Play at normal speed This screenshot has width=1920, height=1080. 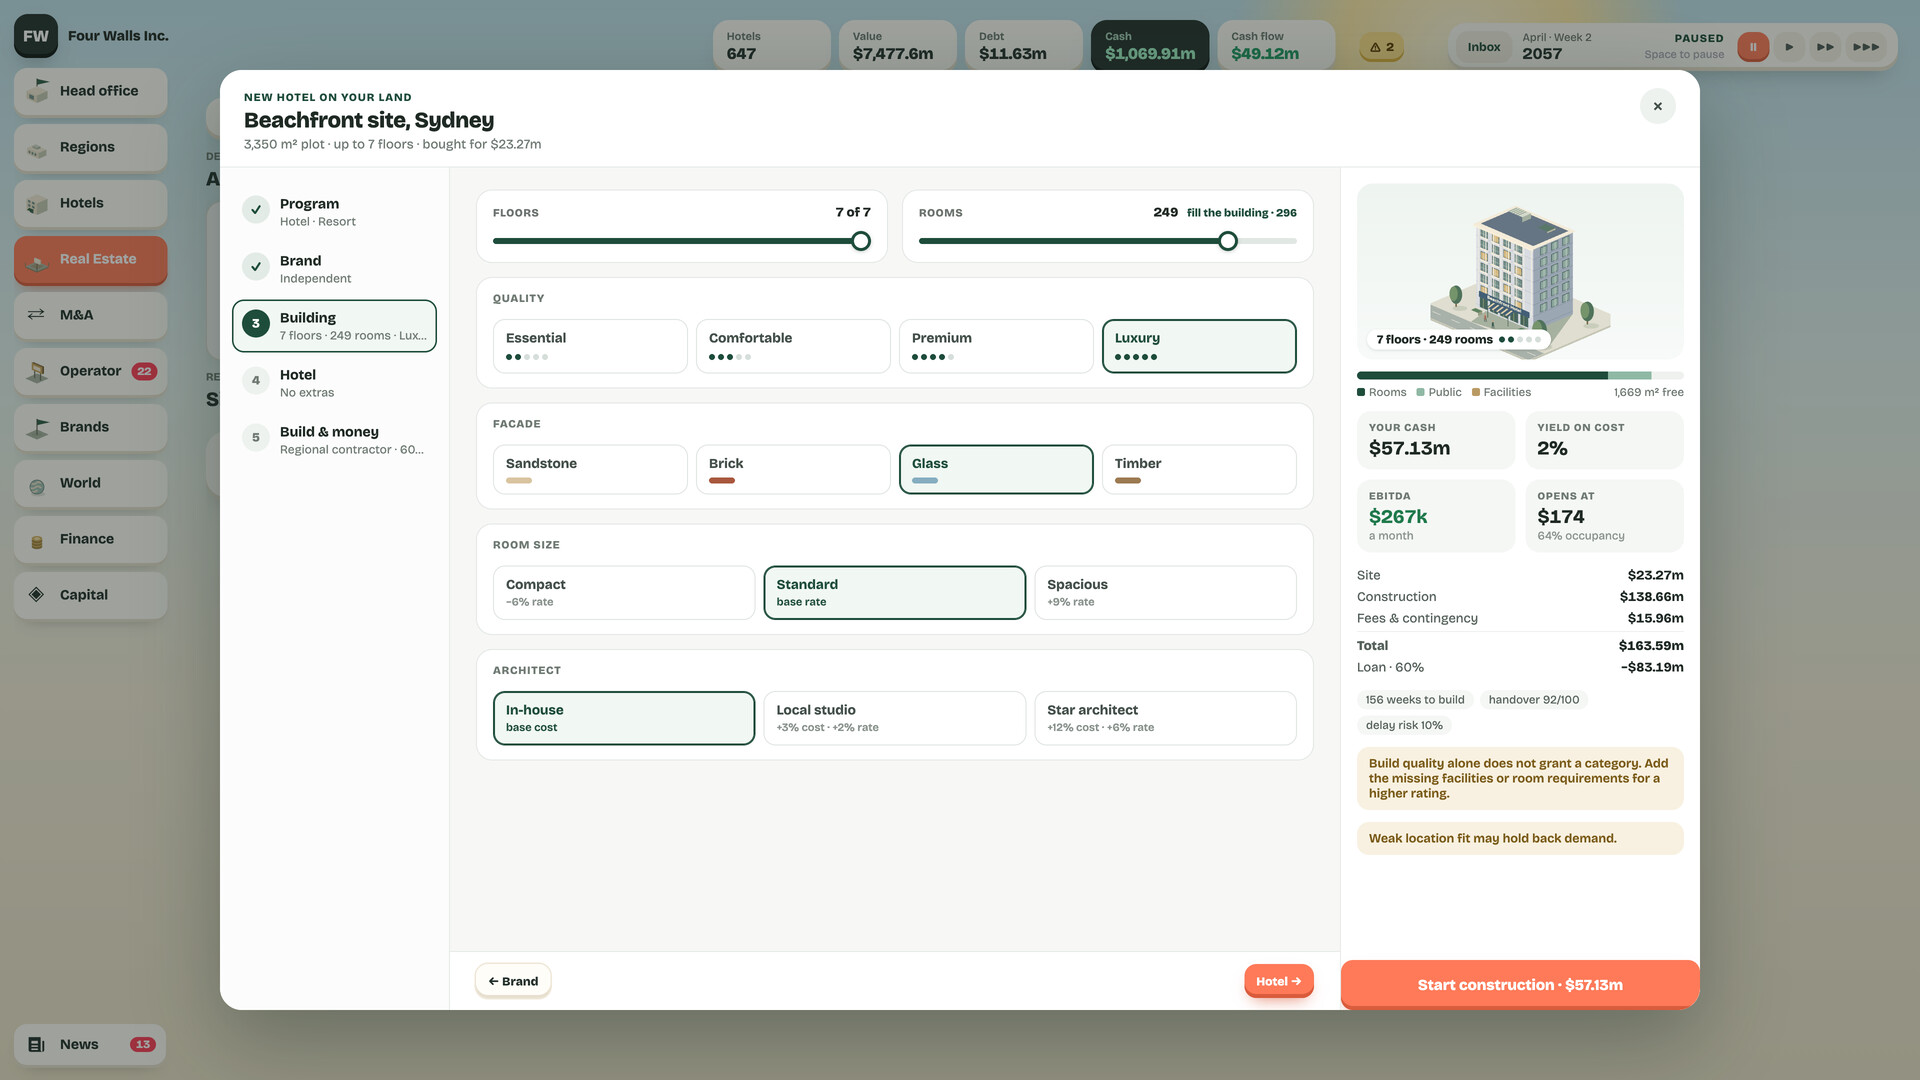1789,47
